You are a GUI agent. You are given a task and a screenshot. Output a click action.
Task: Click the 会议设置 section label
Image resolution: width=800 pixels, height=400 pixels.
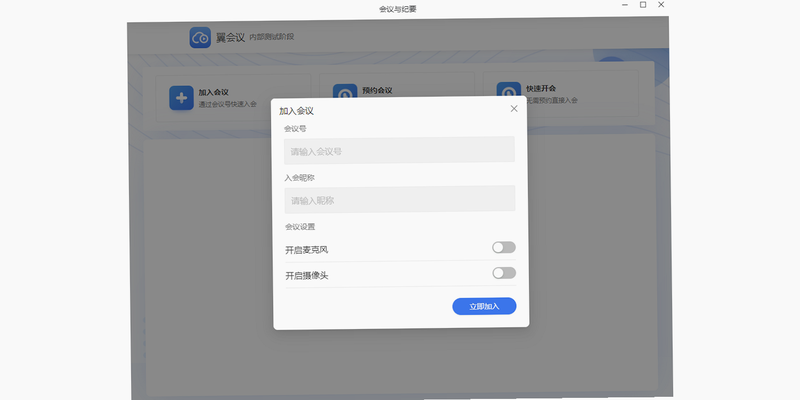(300, 227)
